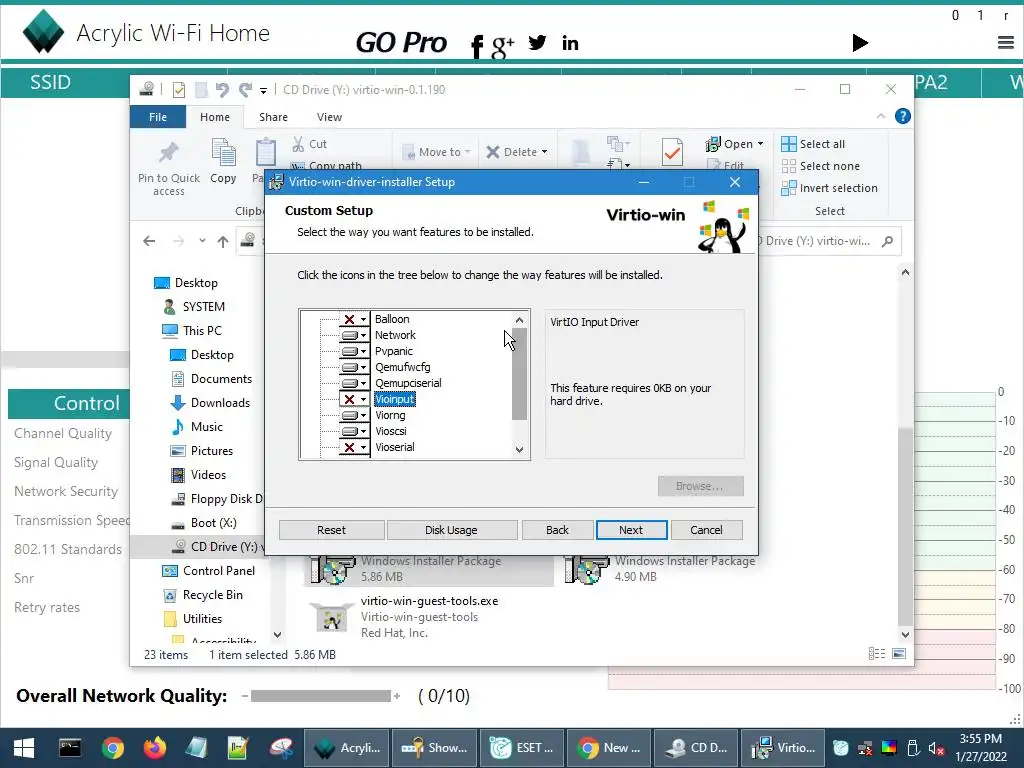Click Delete in Explorer ribbon
The image size is (1024, 768).
click(516, 152)
